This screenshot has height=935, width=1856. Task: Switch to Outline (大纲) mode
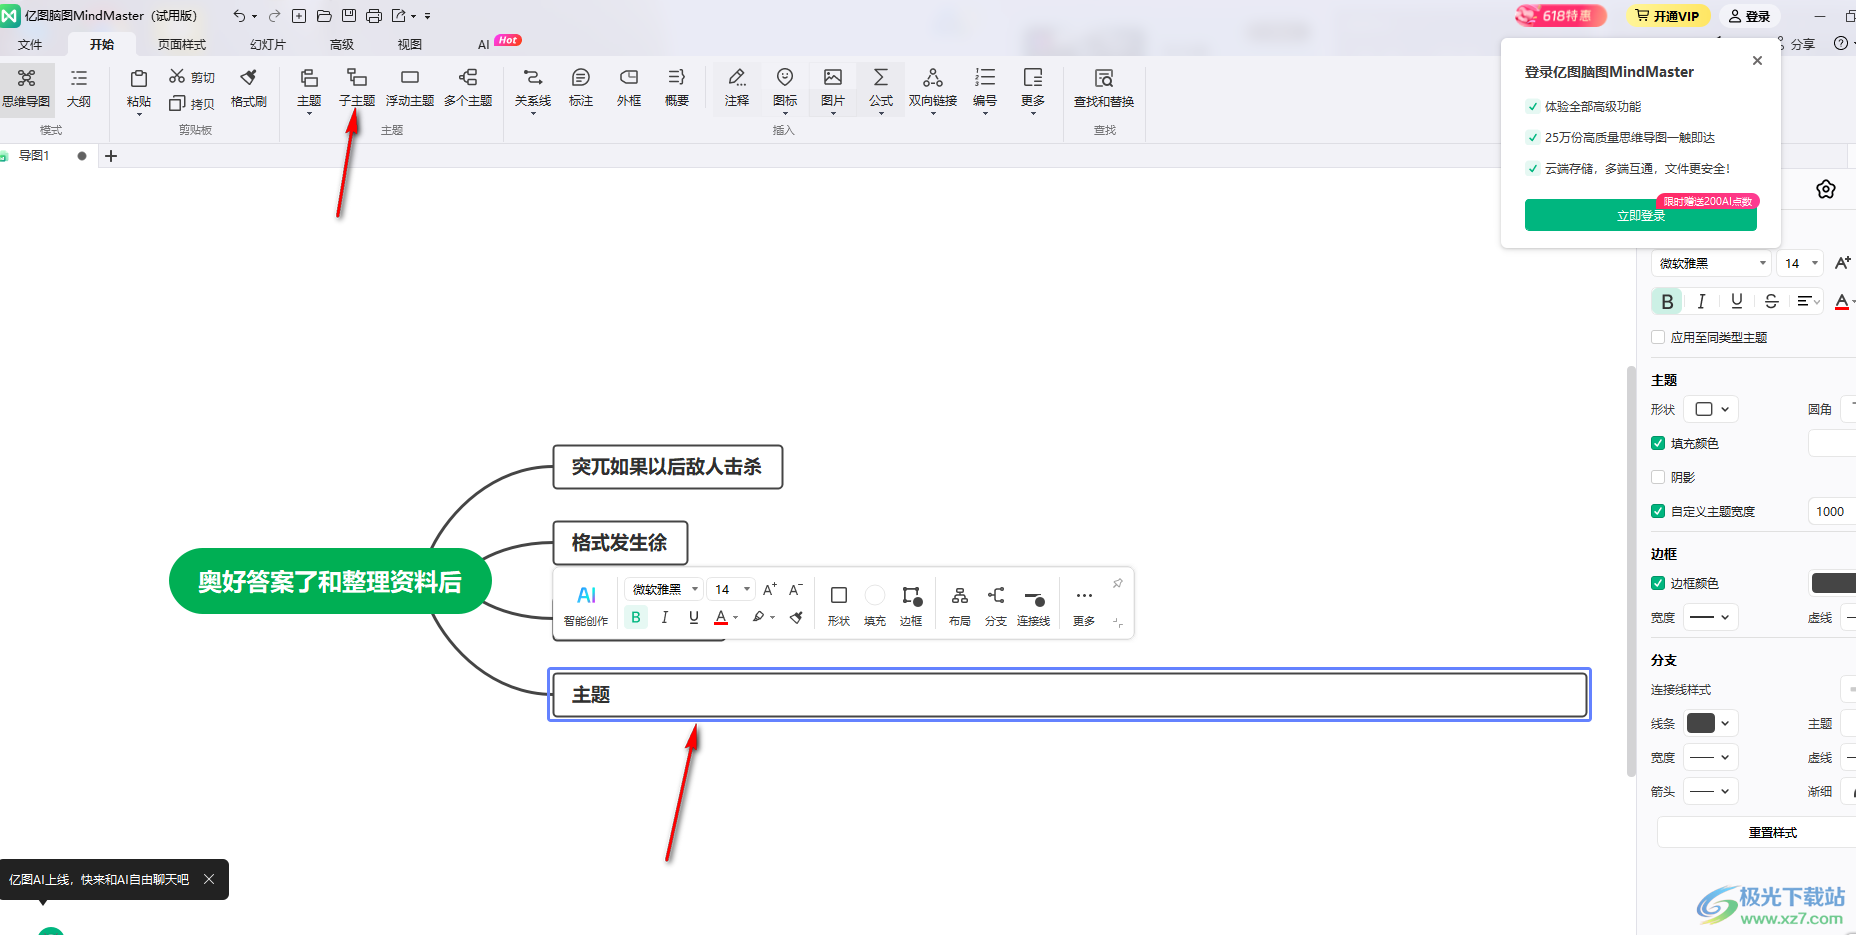point(79,88)
